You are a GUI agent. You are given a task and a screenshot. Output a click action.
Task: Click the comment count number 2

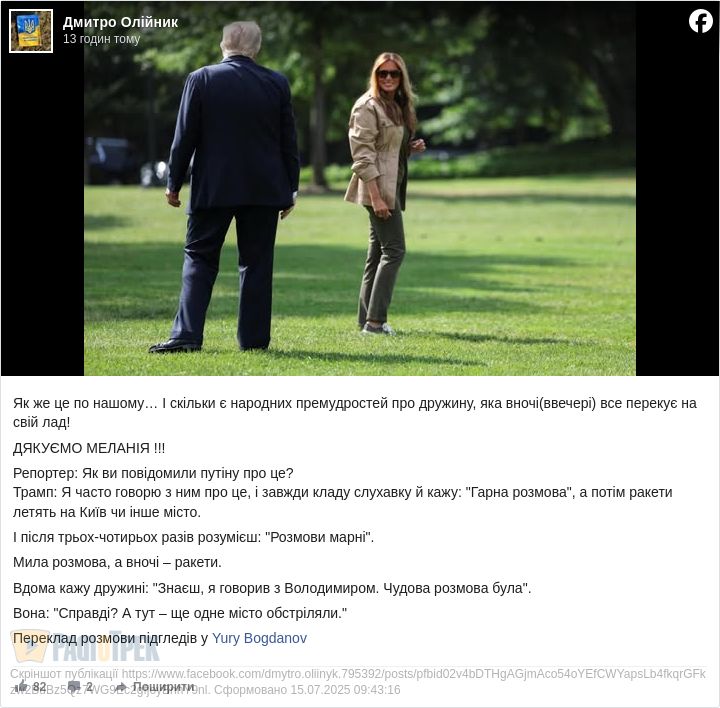90,686
